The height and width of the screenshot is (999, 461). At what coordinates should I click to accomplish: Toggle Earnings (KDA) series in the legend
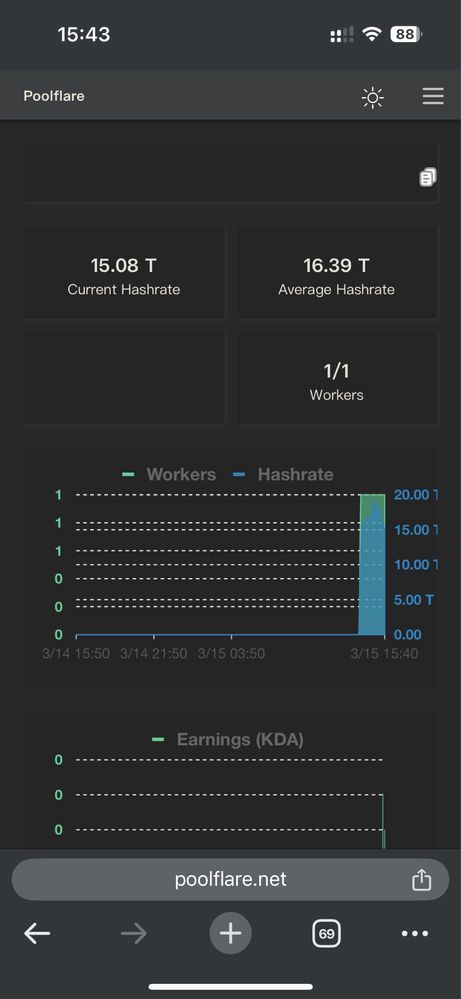click(x=227, y=740)
